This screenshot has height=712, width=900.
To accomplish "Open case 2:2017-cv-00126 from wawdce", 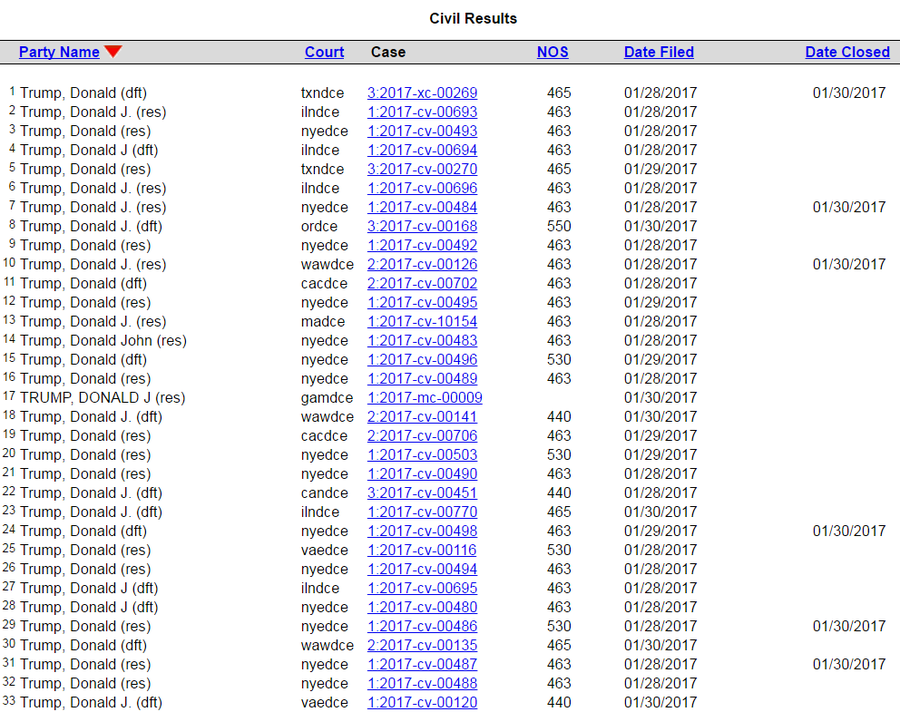I will 422,264.
